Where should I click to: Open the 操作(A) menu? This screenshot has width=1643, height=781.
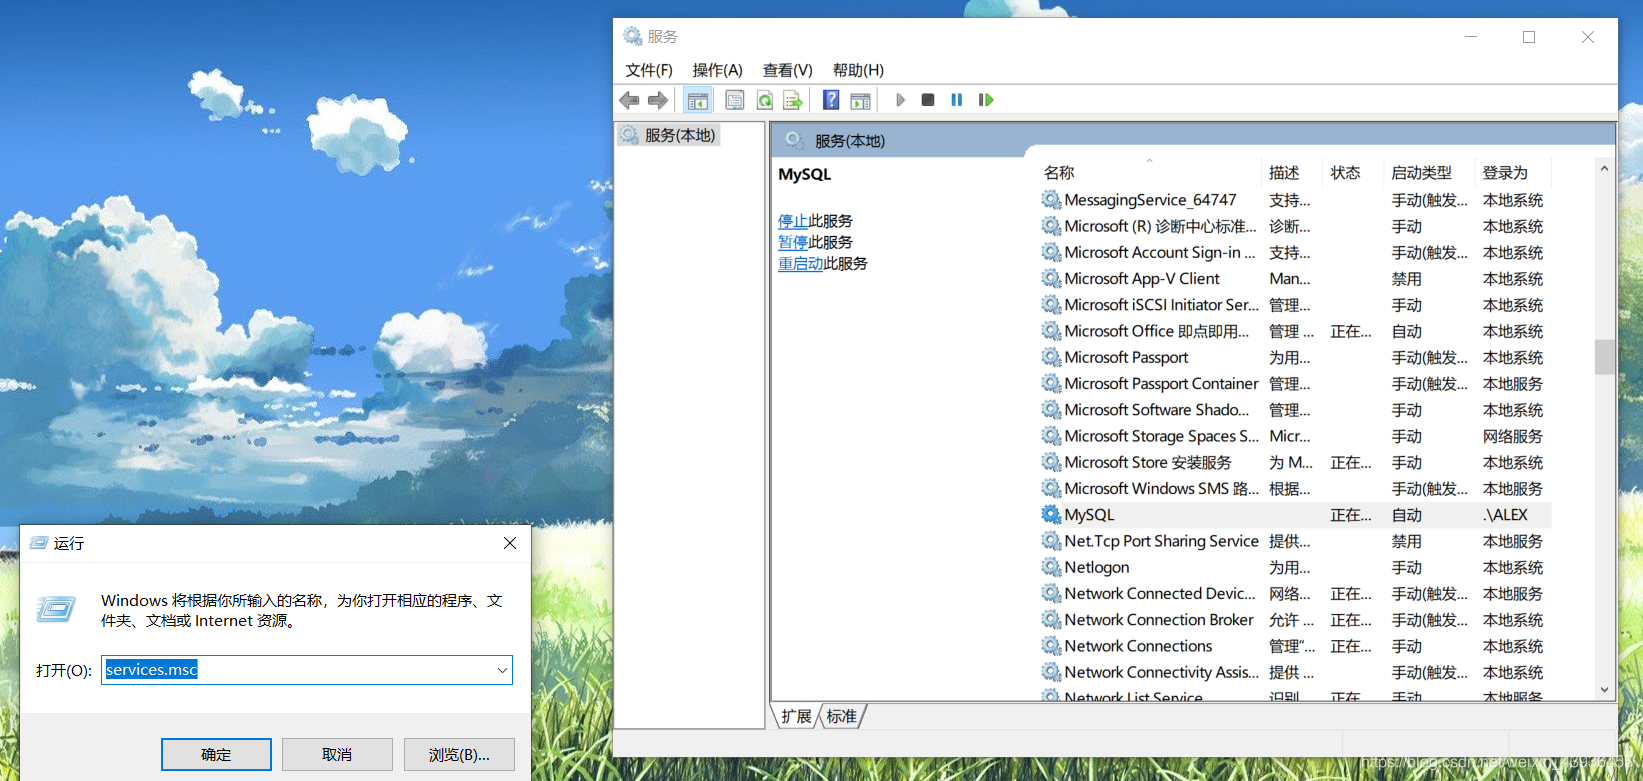(x=717, y=70)
